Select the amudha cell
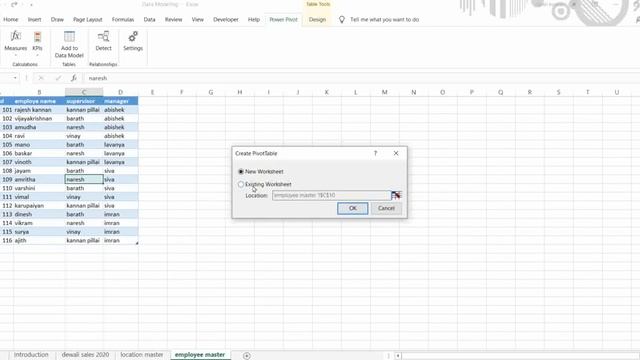 pos(39,127)
